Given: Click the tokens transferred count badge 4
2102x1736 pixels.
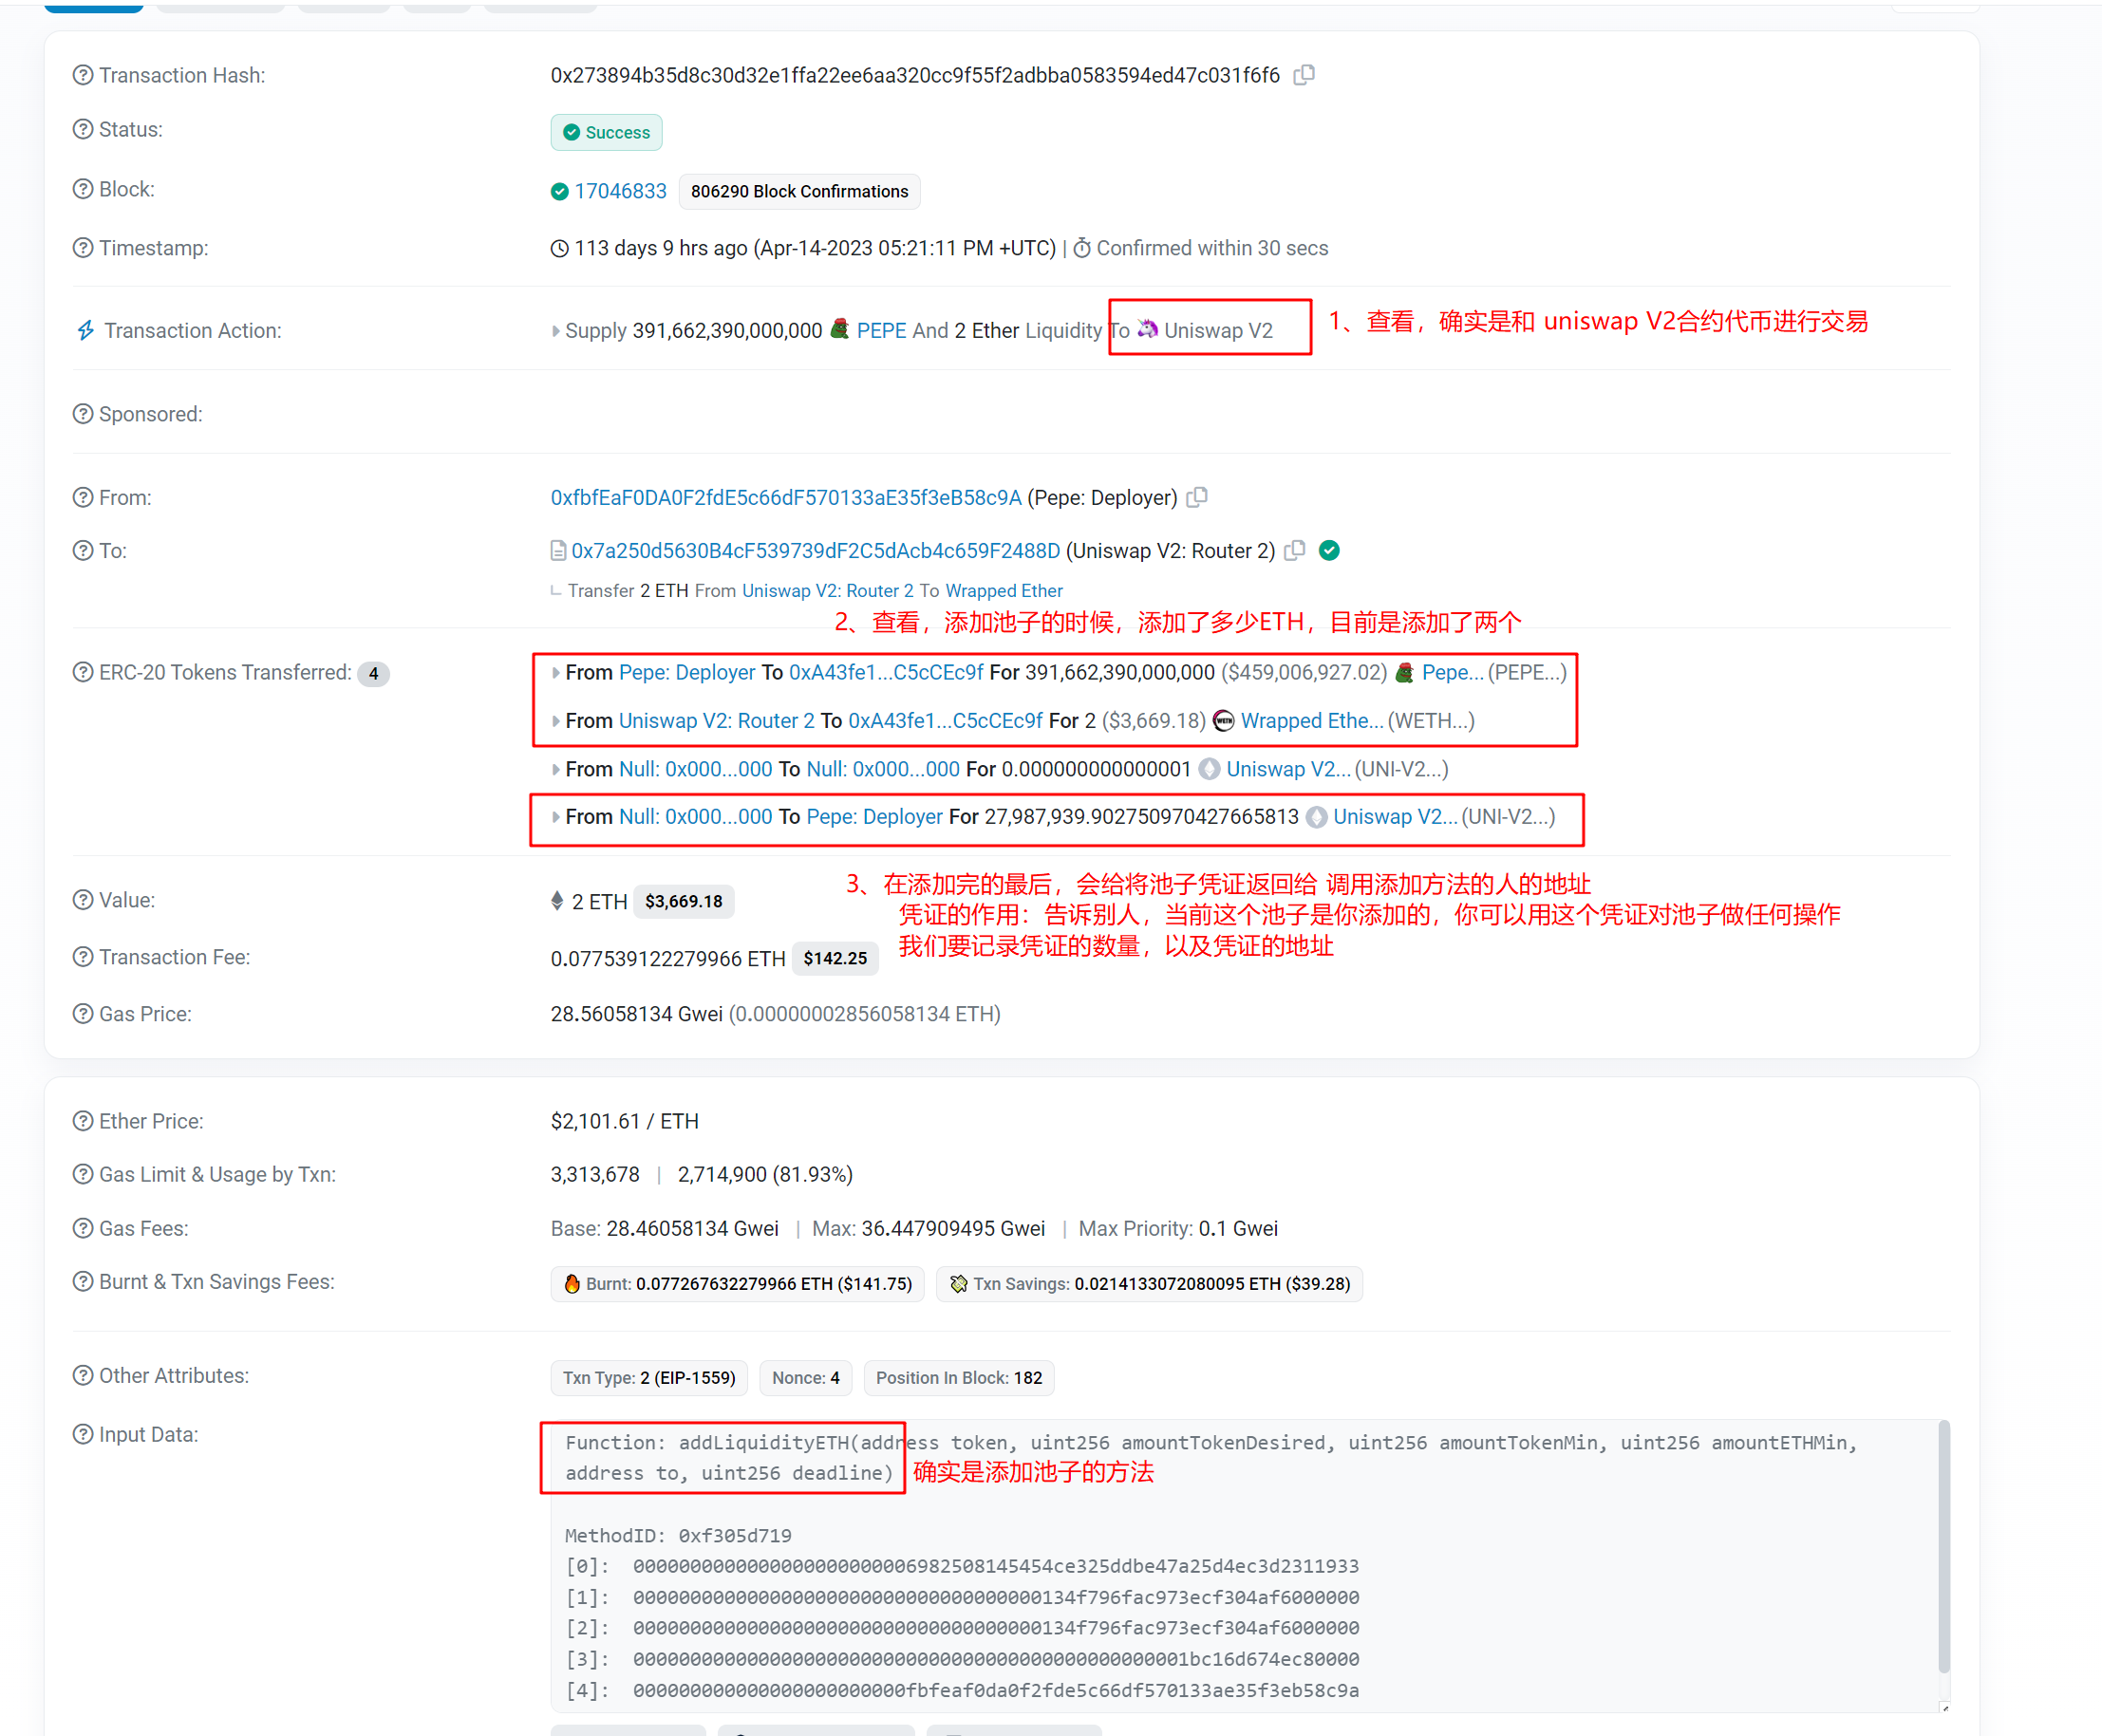Looking at the screenshot, I should [373, 673].
